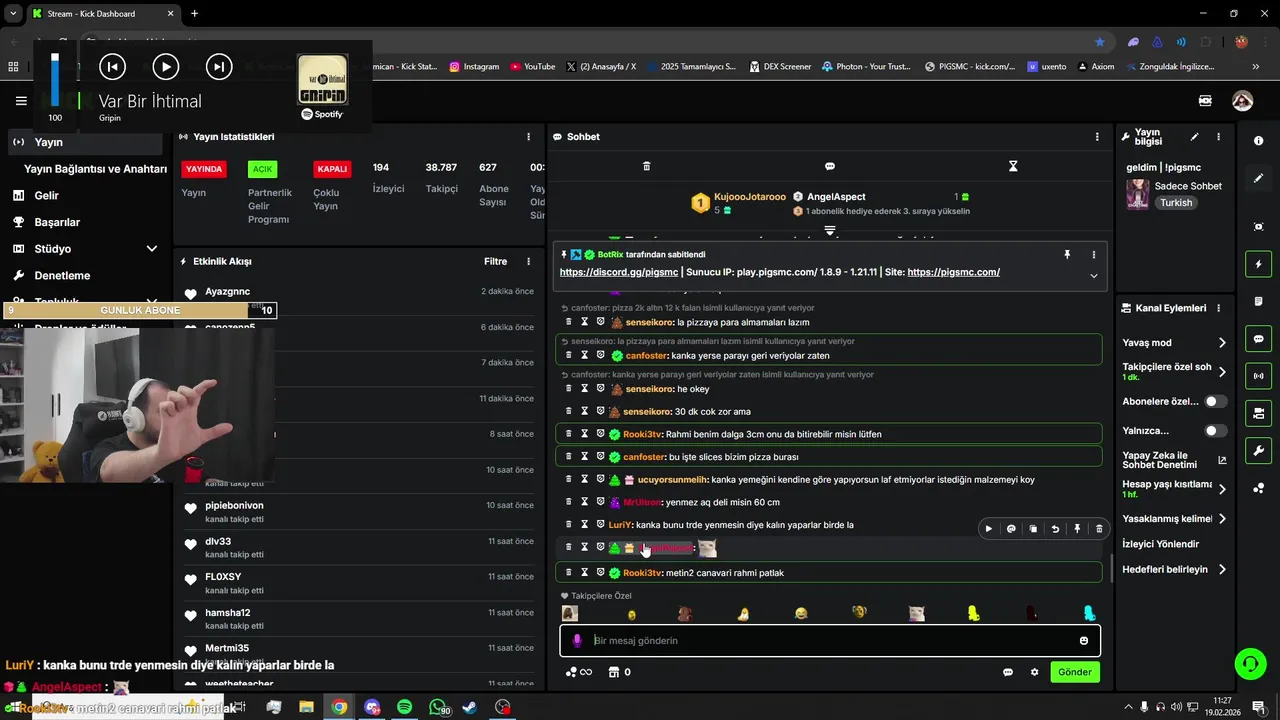Image resolution: width=1280 pixels, height=720 pixels.
Task: Edit Yayın bilgisi with pencil icon
Action: click(1194, 137)
